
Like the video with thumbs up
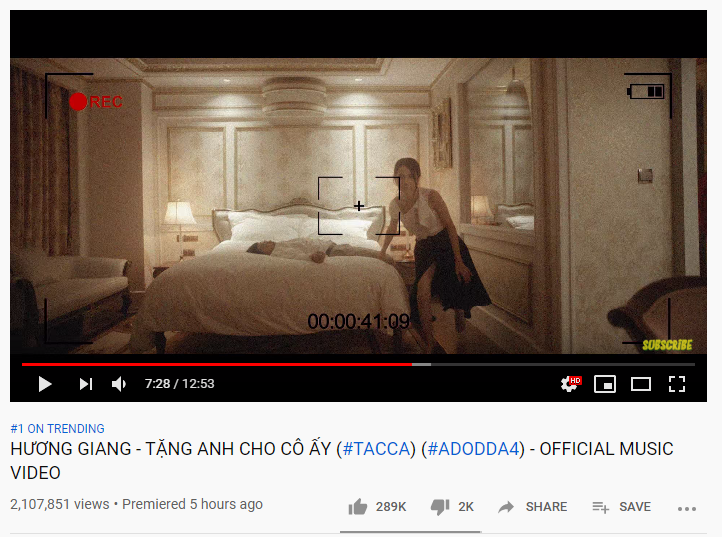coord(358,507)
